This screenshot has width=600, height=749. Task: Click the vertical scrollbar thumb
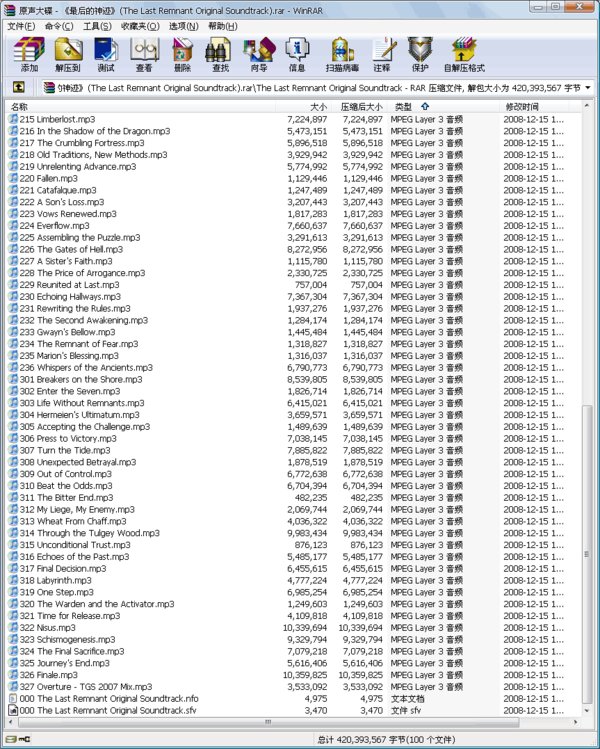click(587, 554)
